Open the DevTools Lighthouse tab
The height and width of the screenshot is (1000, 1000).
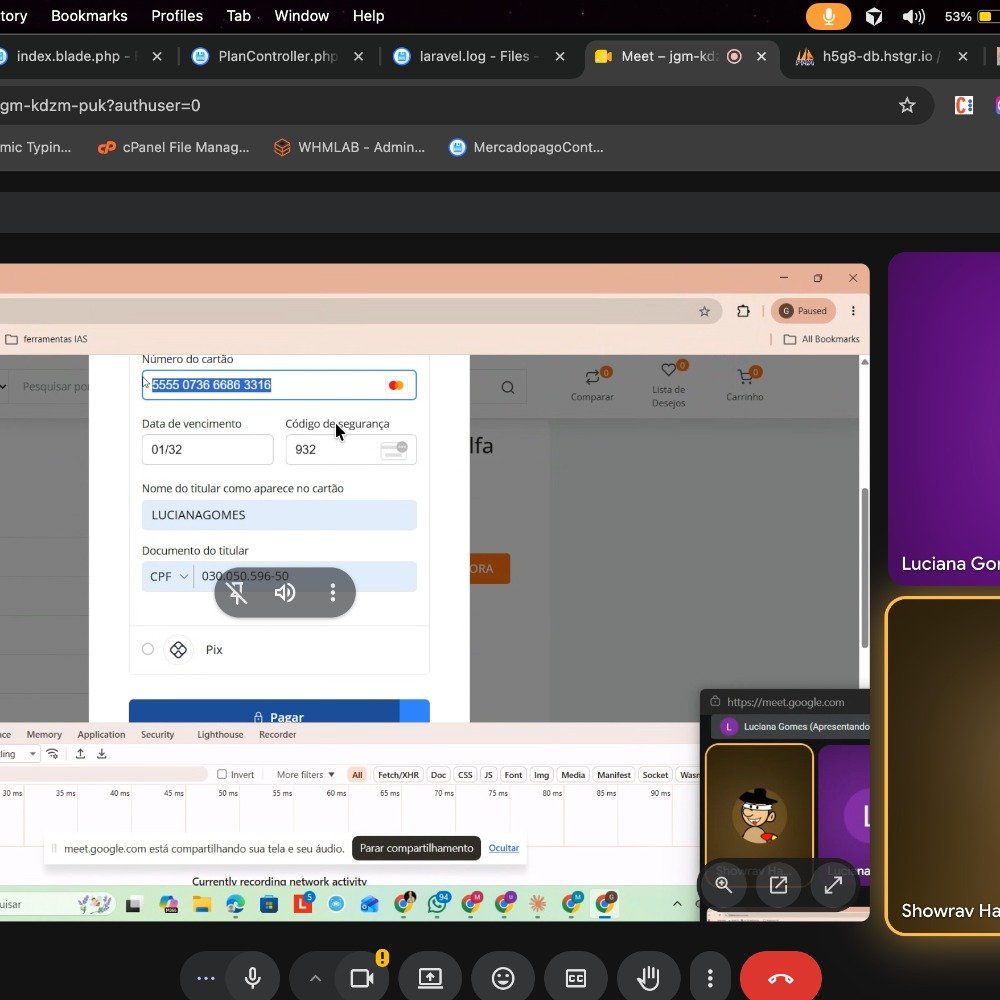[x=220, y=734]
